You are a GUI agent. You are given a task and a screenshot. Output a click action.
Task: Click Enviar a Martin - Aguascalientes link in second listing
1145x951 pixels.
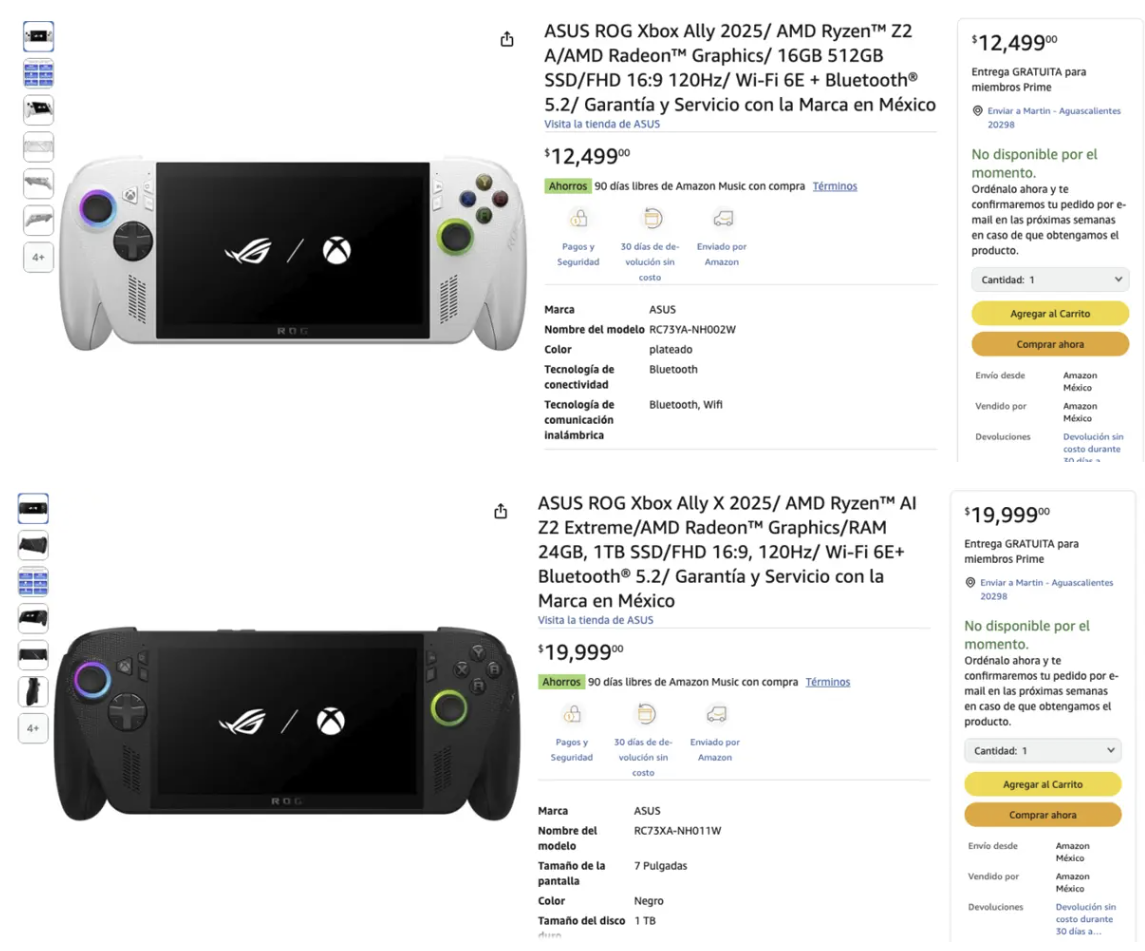tap(1046, 589)
